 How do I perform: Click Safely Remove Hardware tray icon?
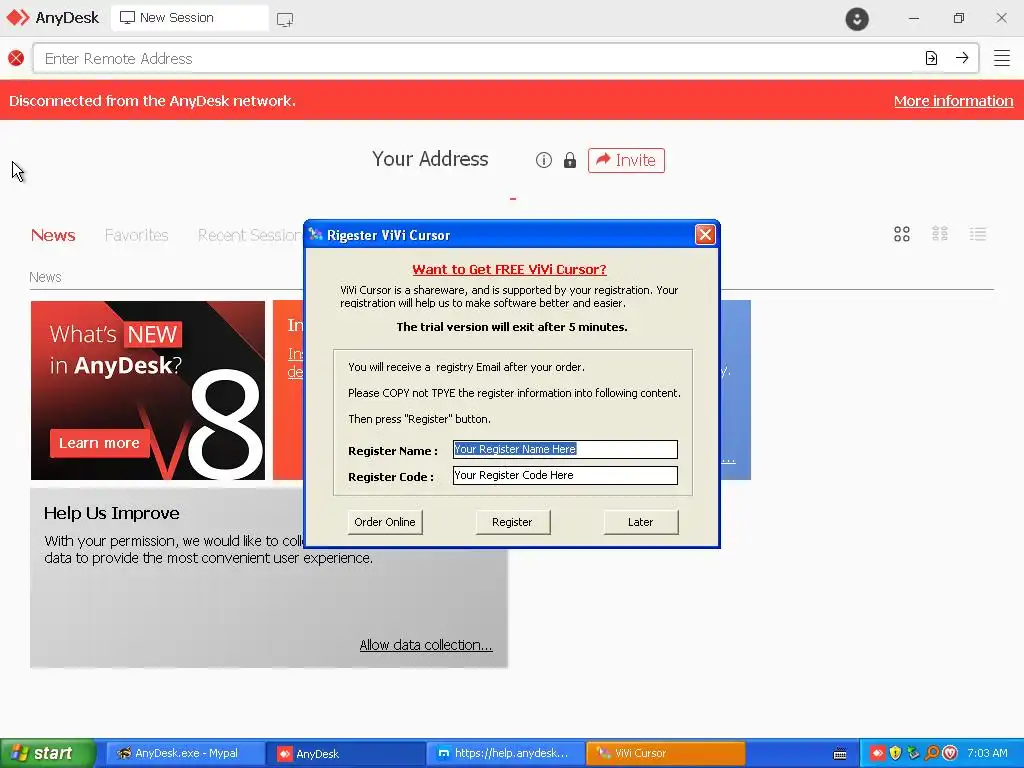coord(913,753)
